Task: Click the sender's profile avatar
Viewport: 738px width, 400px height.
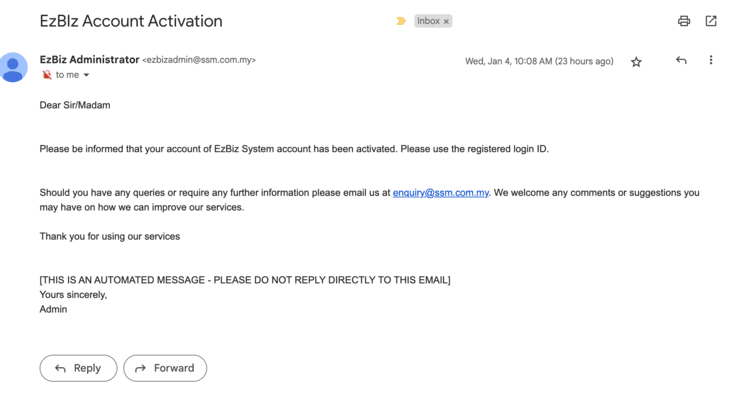Action: (x=14, y=67)
